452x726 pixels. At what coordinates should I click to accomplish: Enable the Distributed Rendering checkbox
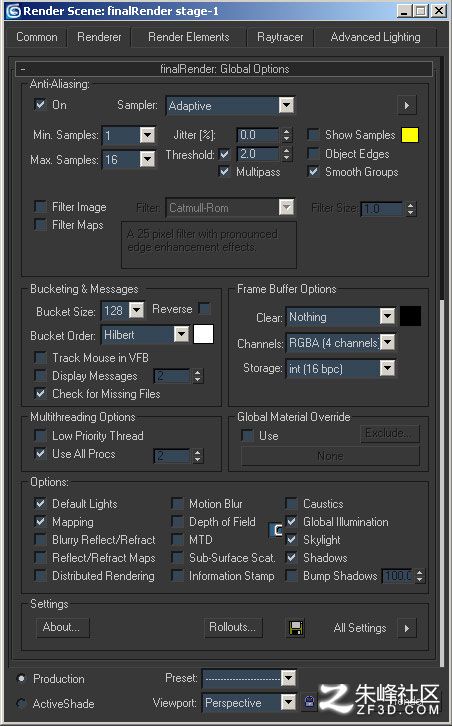tap(40, 576)
